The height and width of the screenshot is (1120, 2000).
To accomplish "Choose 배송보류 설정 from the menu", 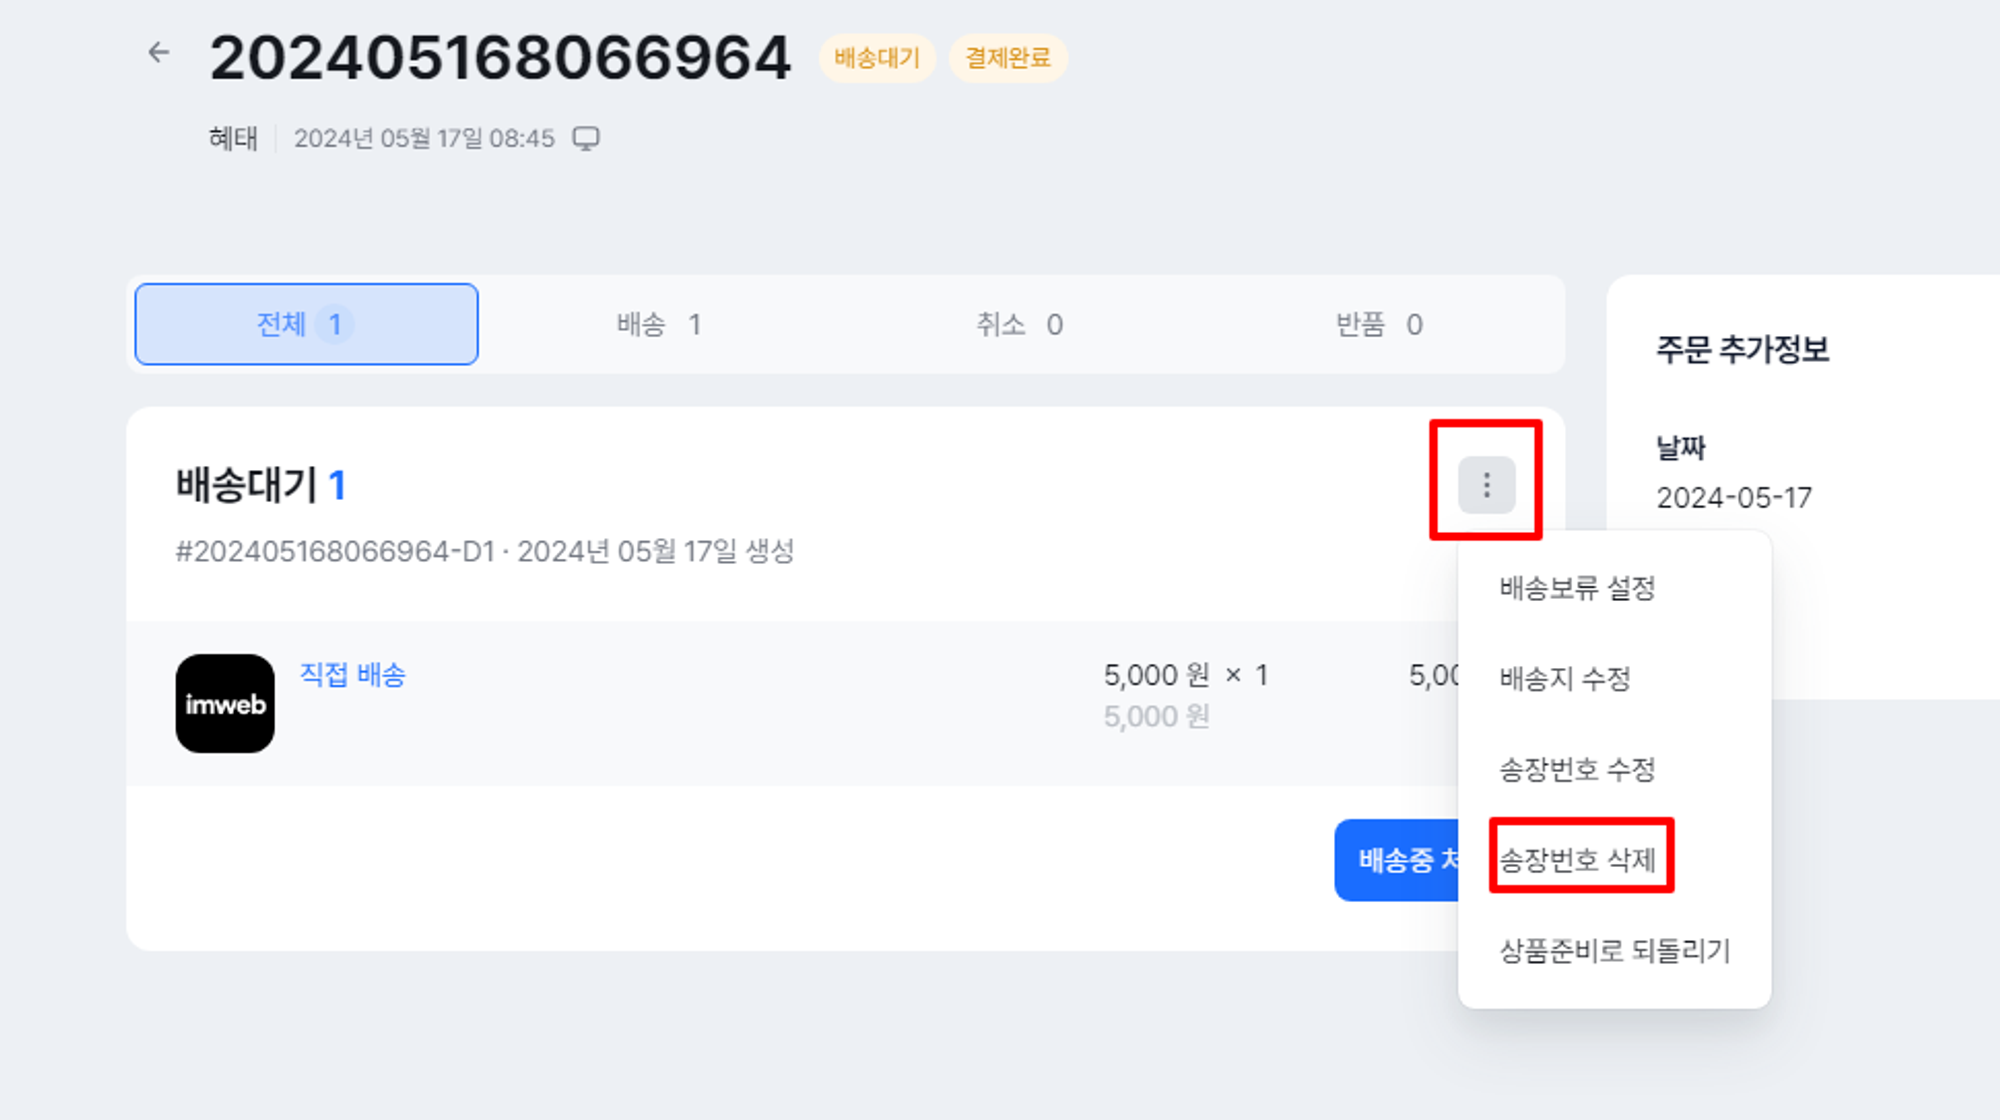I will (1577, 588).
